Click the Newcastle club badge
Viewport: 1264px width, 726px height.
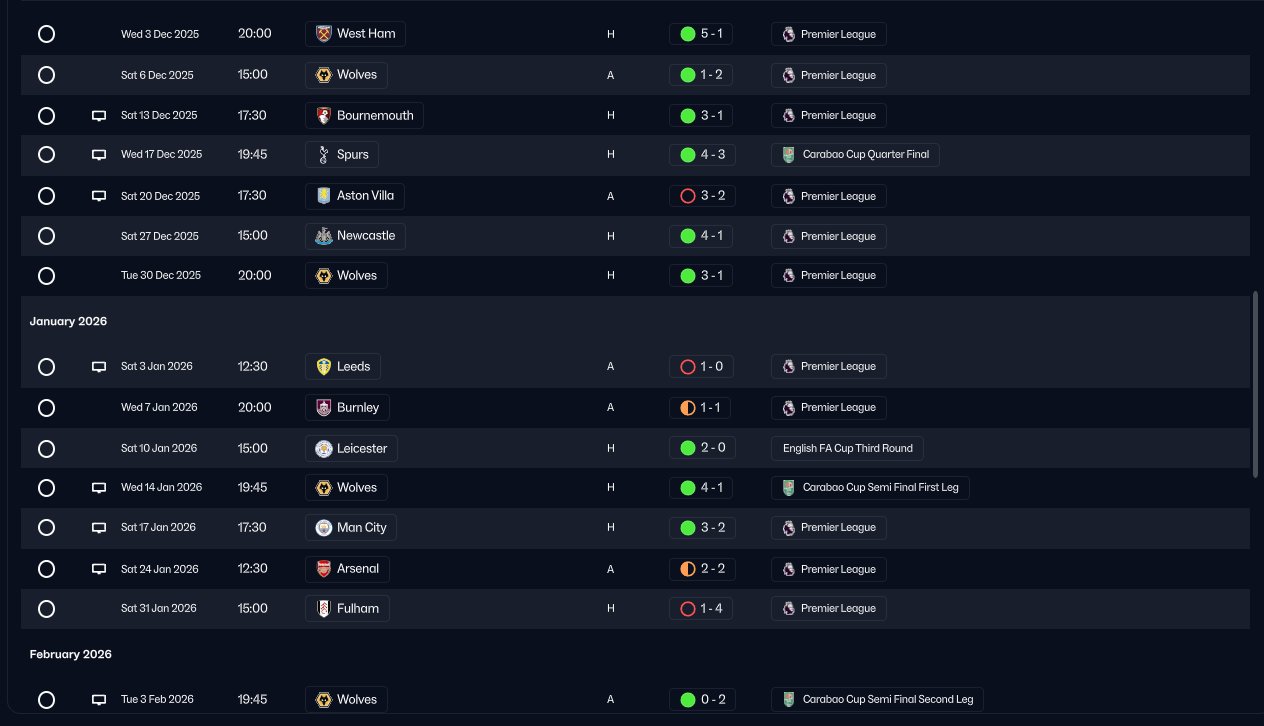(x=323, y=236)
